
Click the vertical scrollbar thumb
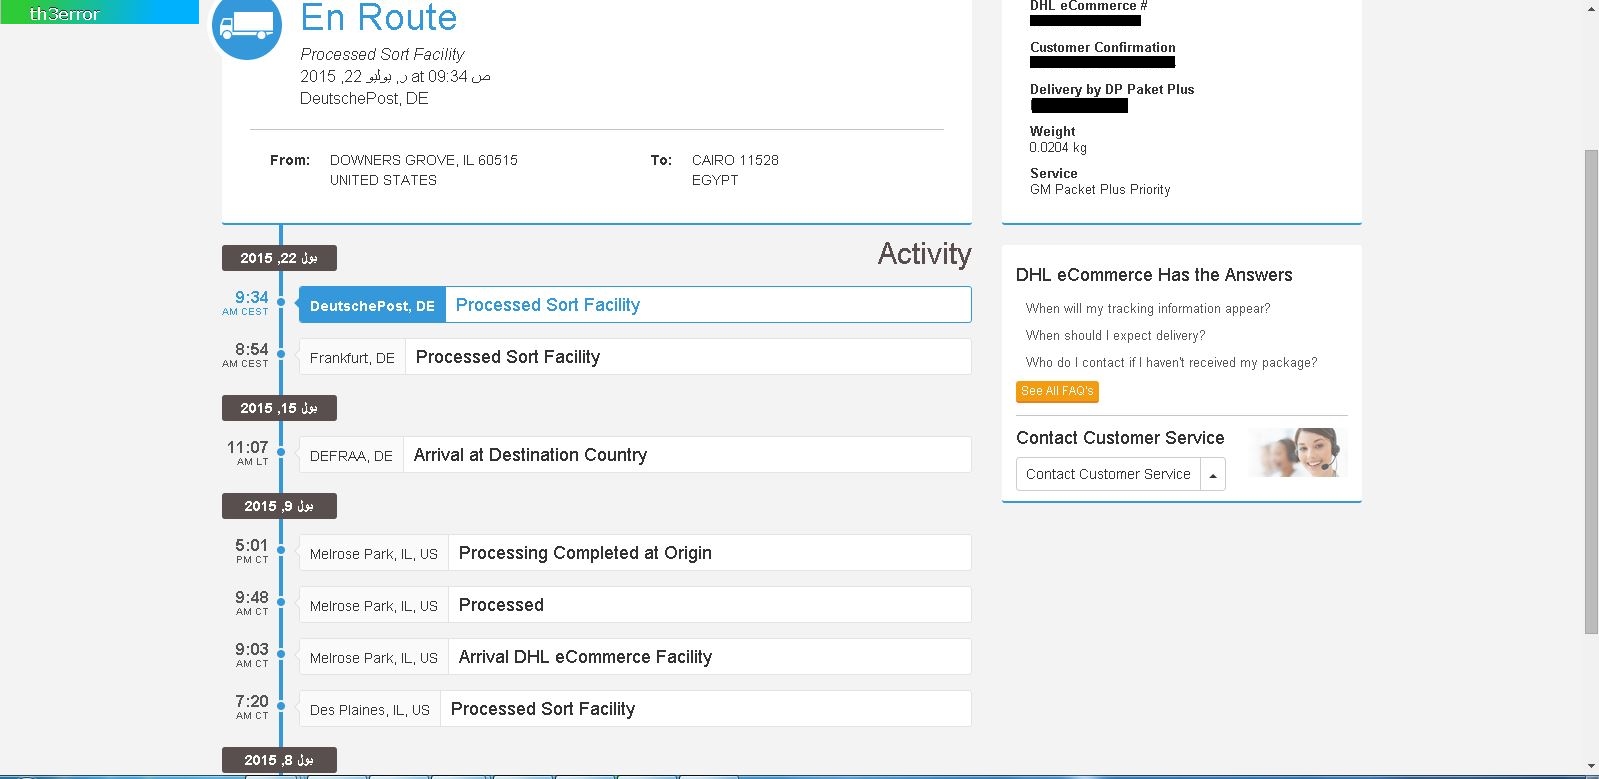click(1591, 391)
